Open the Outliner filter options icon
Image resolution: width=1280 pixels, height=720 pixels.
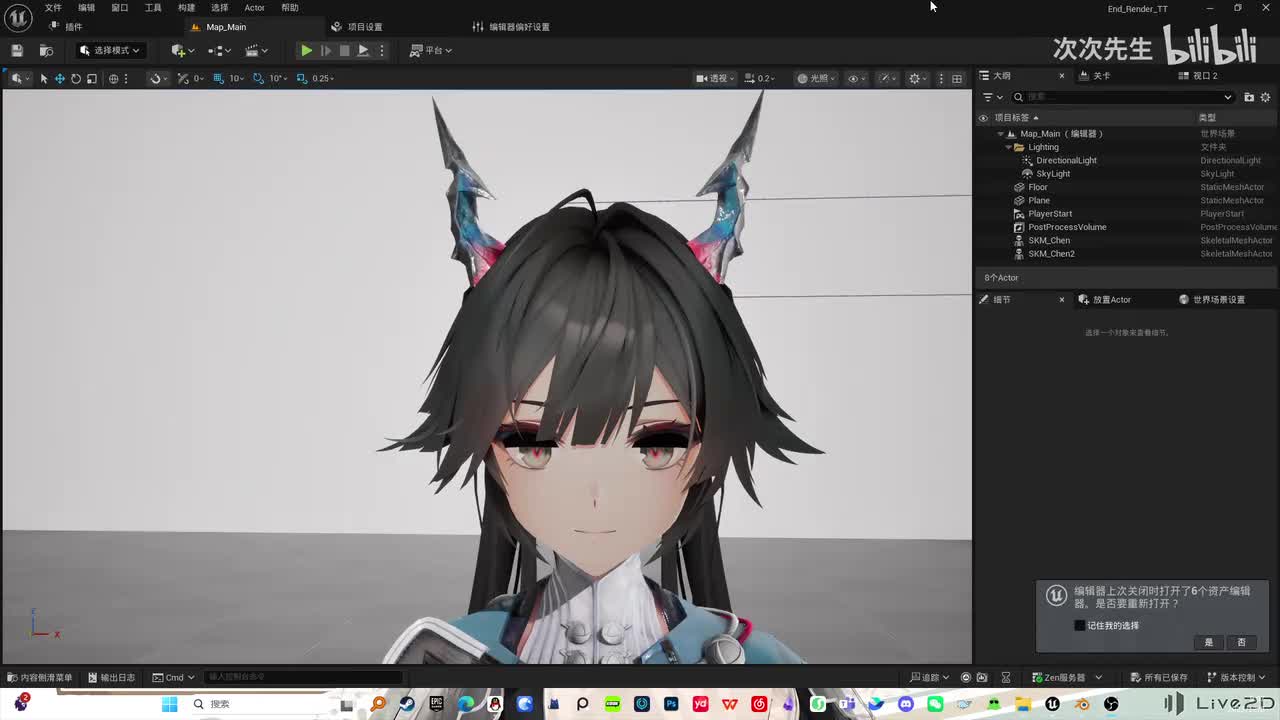992,97
